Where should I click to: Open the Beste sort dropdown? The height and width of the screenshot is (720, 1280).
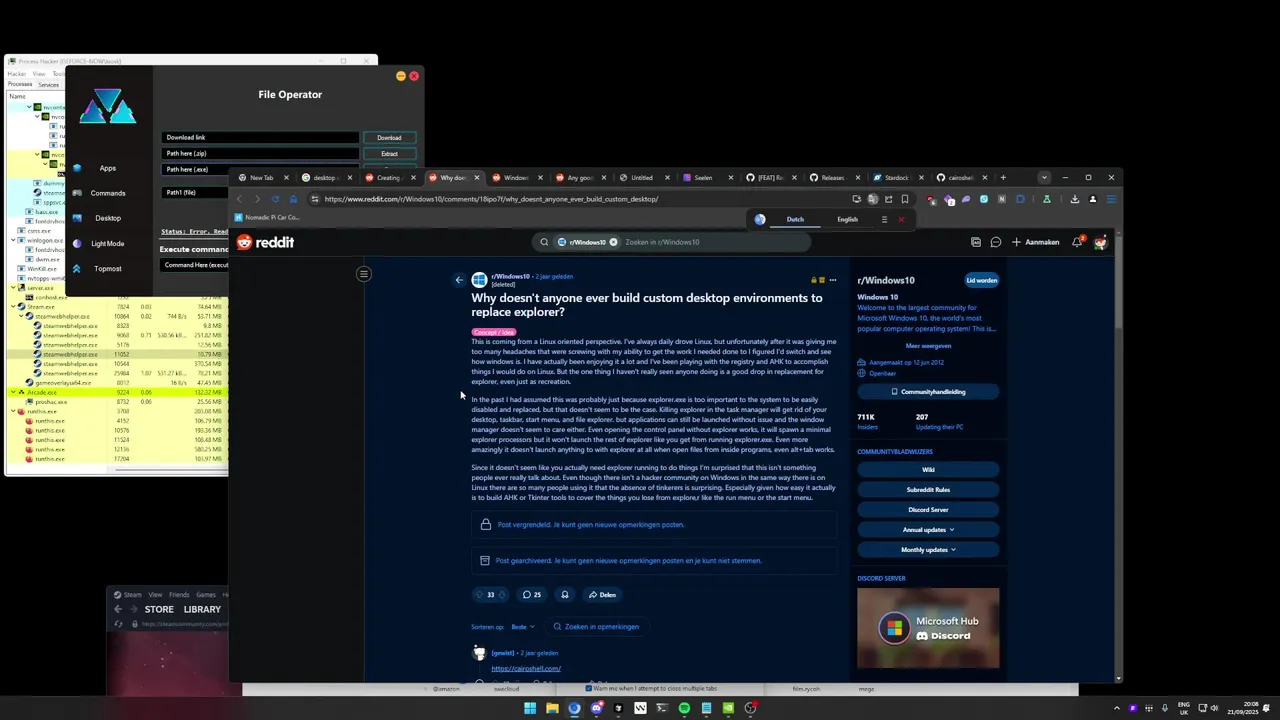coord(523,627)
